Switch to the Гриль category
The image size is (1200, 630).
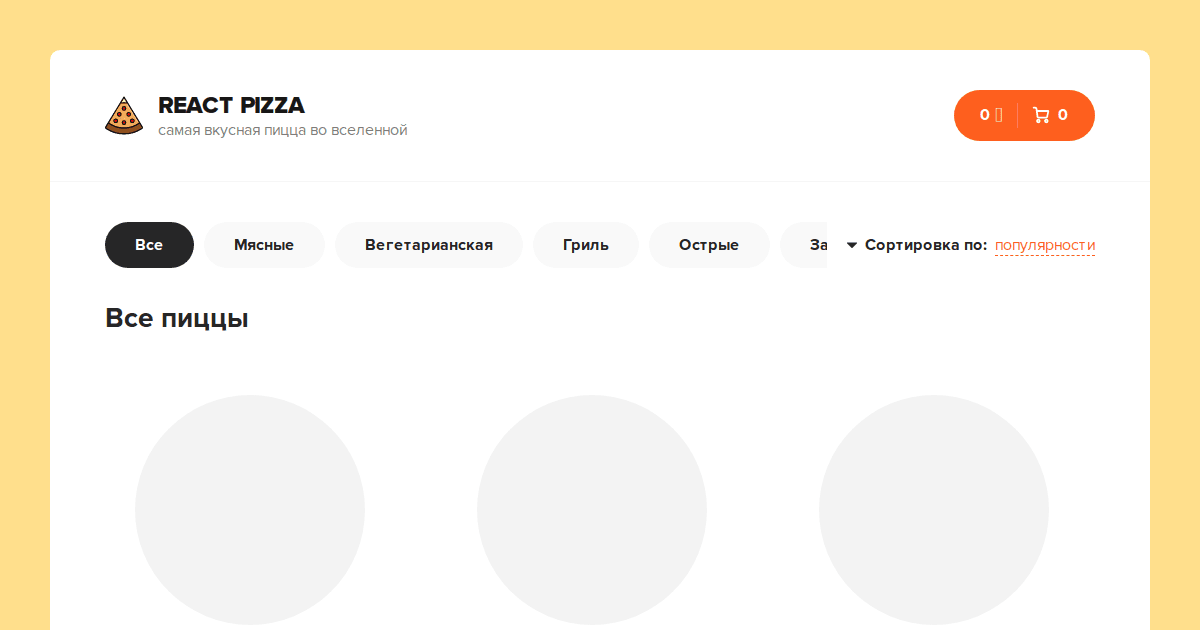tap(585, 245)
